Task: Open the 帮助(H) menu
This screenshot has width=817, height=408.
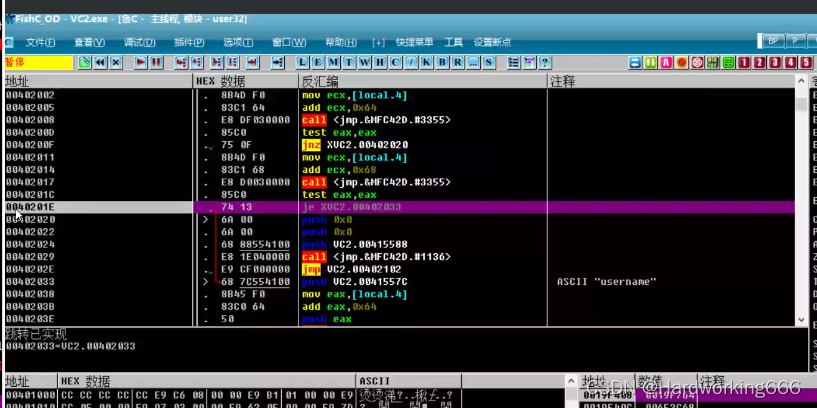Action: pos(341,42)
